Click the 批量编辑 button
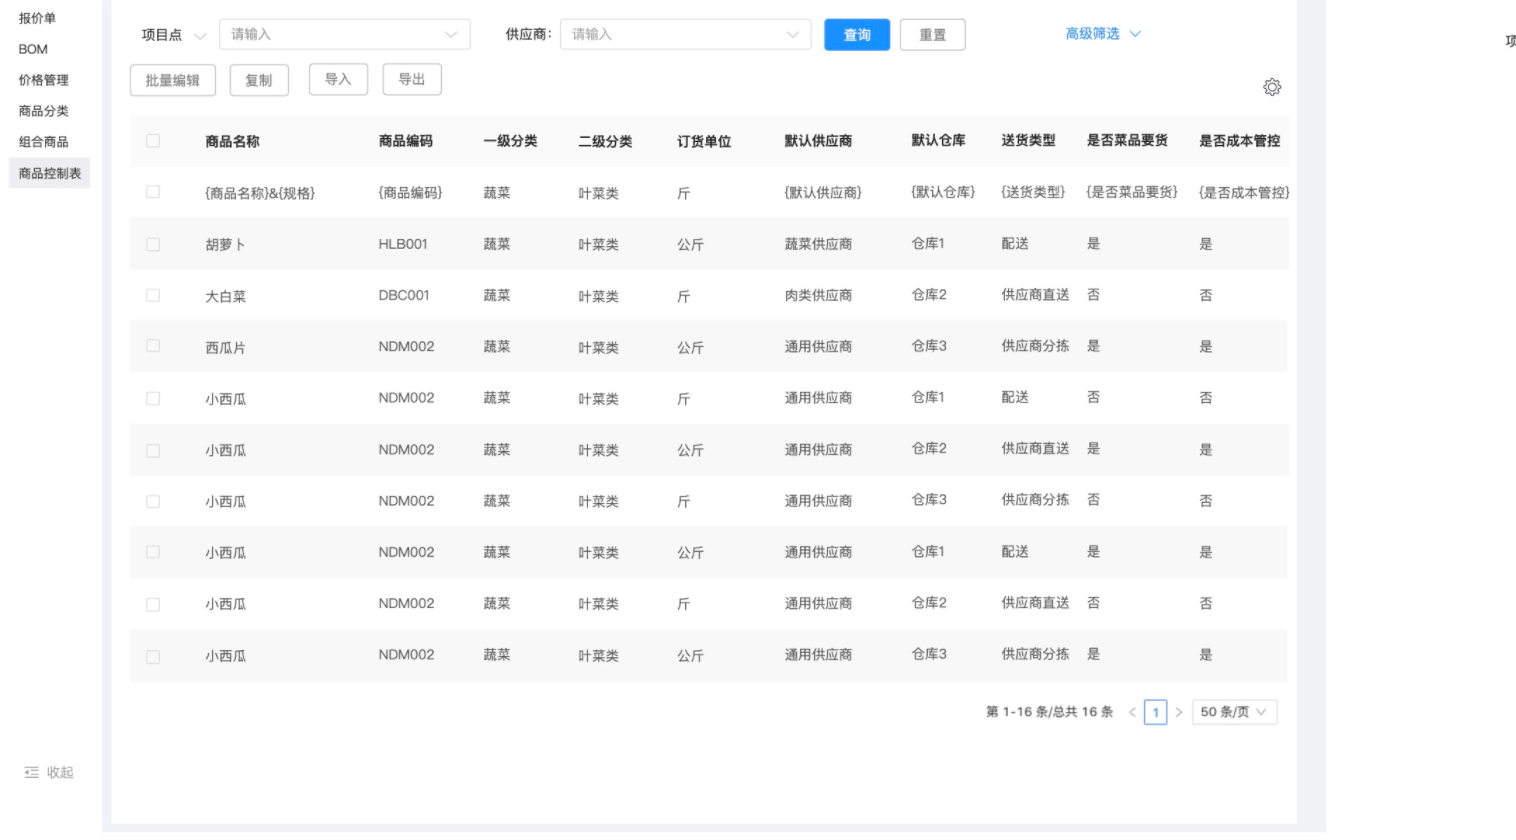Image resolution: width=1516 pixels, height=840 pixels. coord(173,80)
